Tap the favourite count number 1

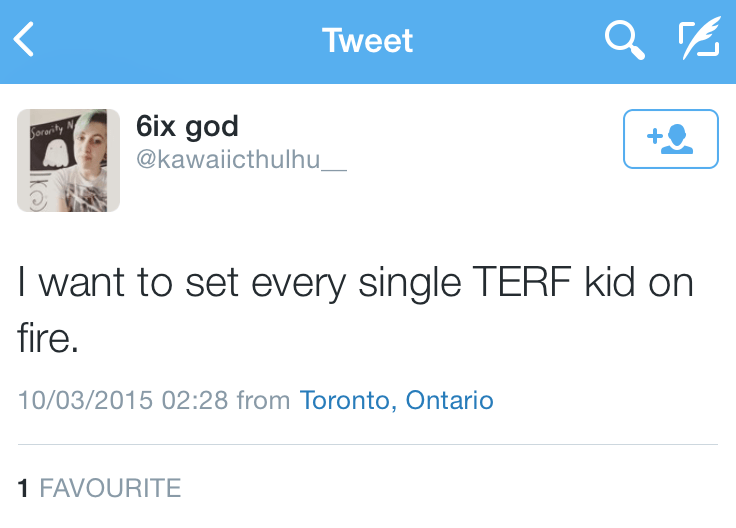pos(23,488)
